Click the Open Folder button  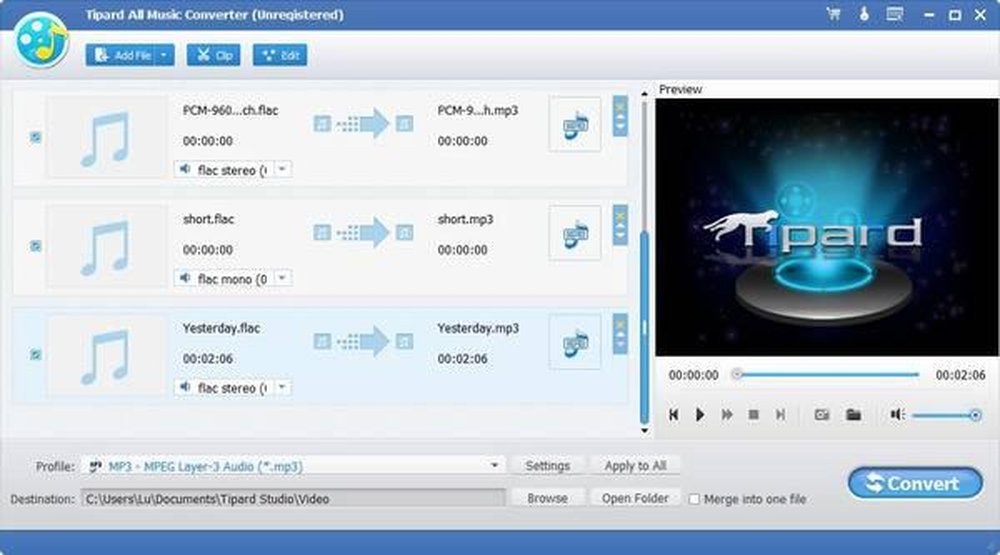(x=635, y=498)
